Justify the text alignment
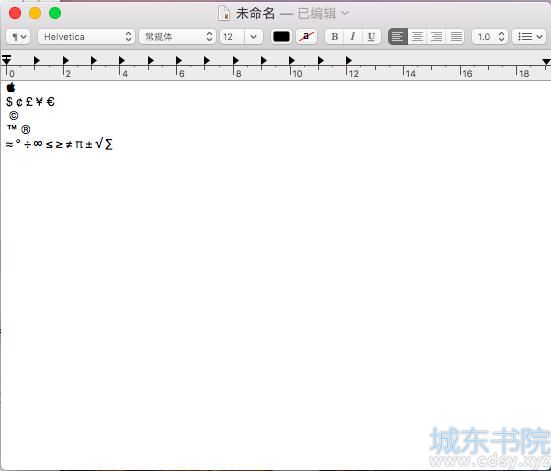Viewport: 551px width, 471px height. 456,37
